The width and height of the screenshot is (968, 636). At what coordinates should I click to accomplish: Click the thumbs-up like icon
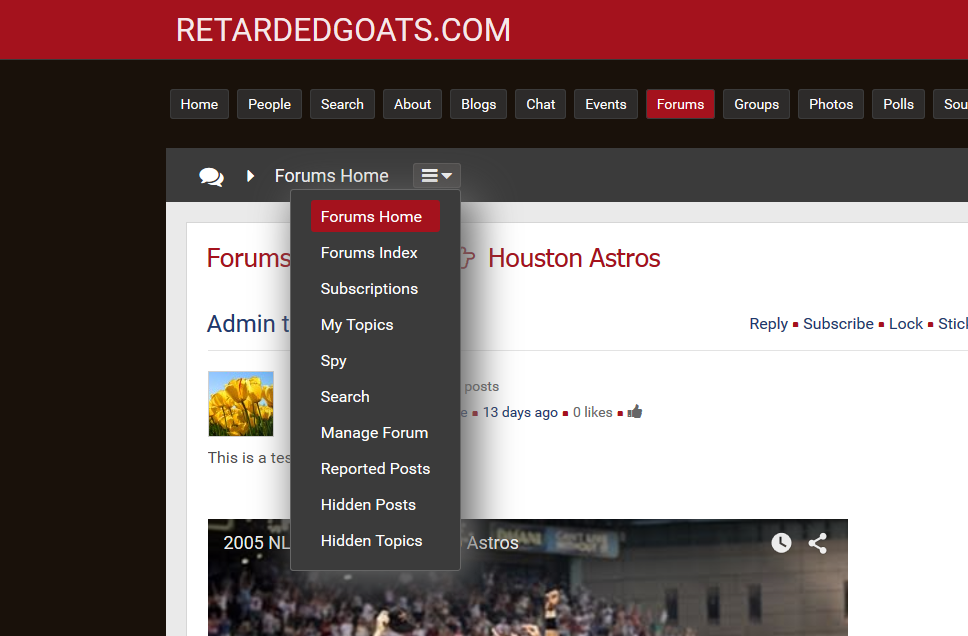coord(635,412)
